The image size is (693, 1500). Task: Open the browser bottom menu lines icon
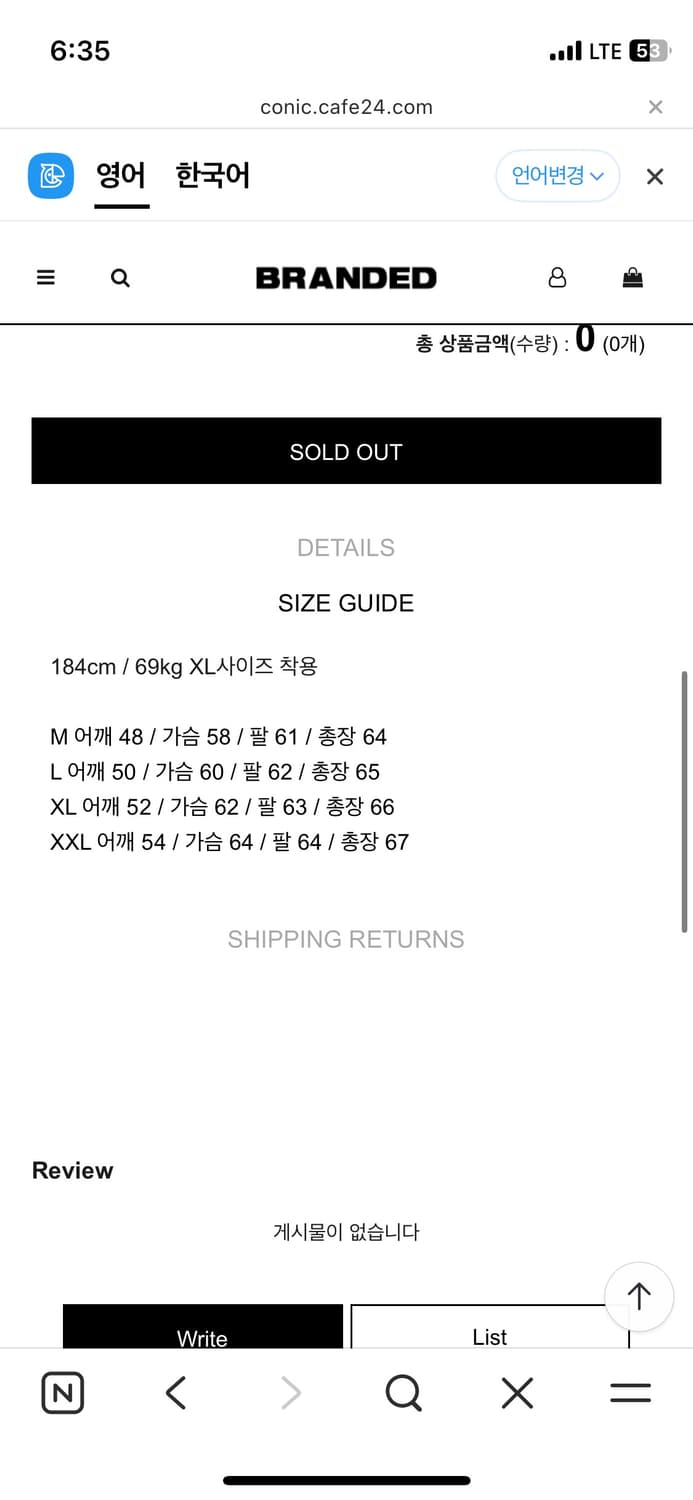(630, 1393)
